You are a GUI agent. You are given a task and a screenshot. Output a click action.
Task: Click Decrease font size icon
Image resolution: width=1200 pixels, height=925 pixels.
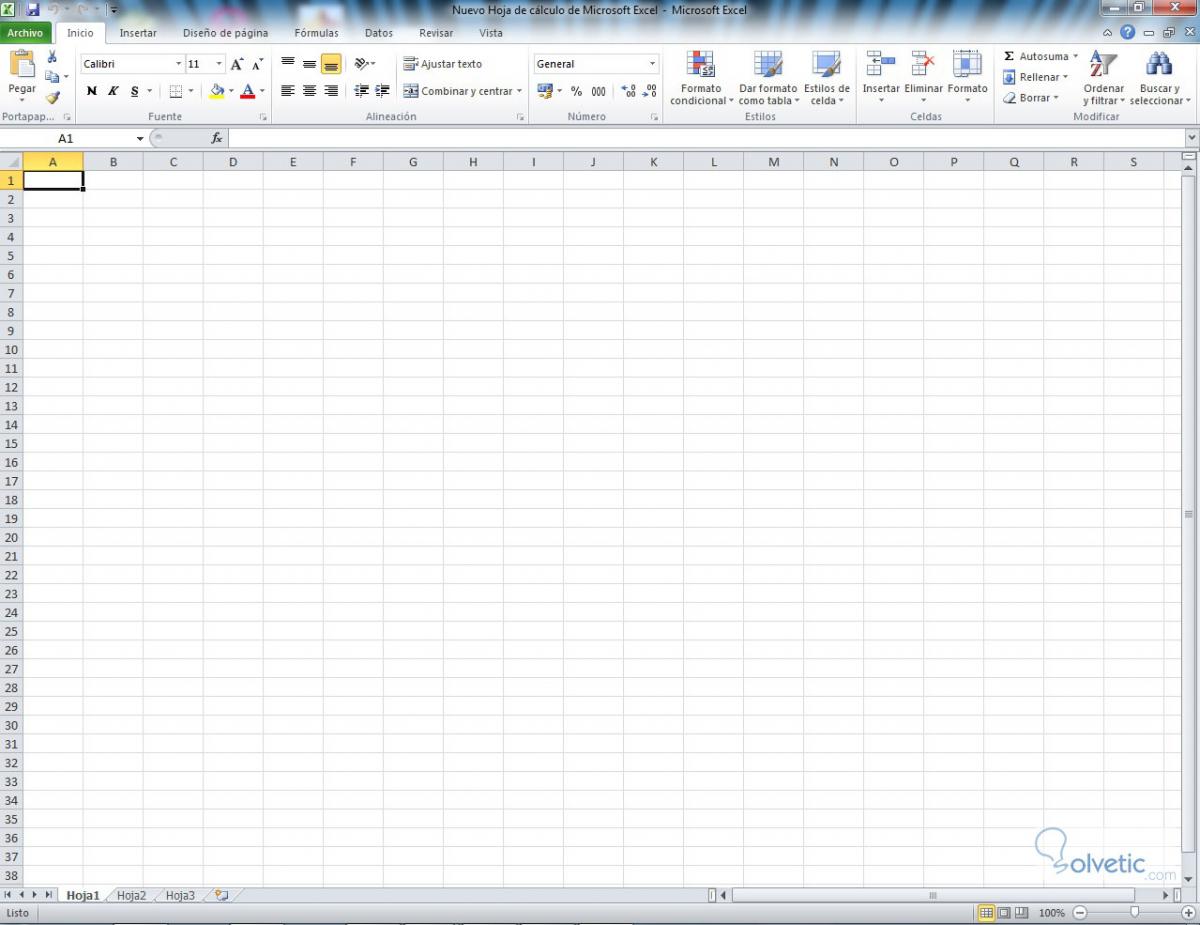[257, 64]
